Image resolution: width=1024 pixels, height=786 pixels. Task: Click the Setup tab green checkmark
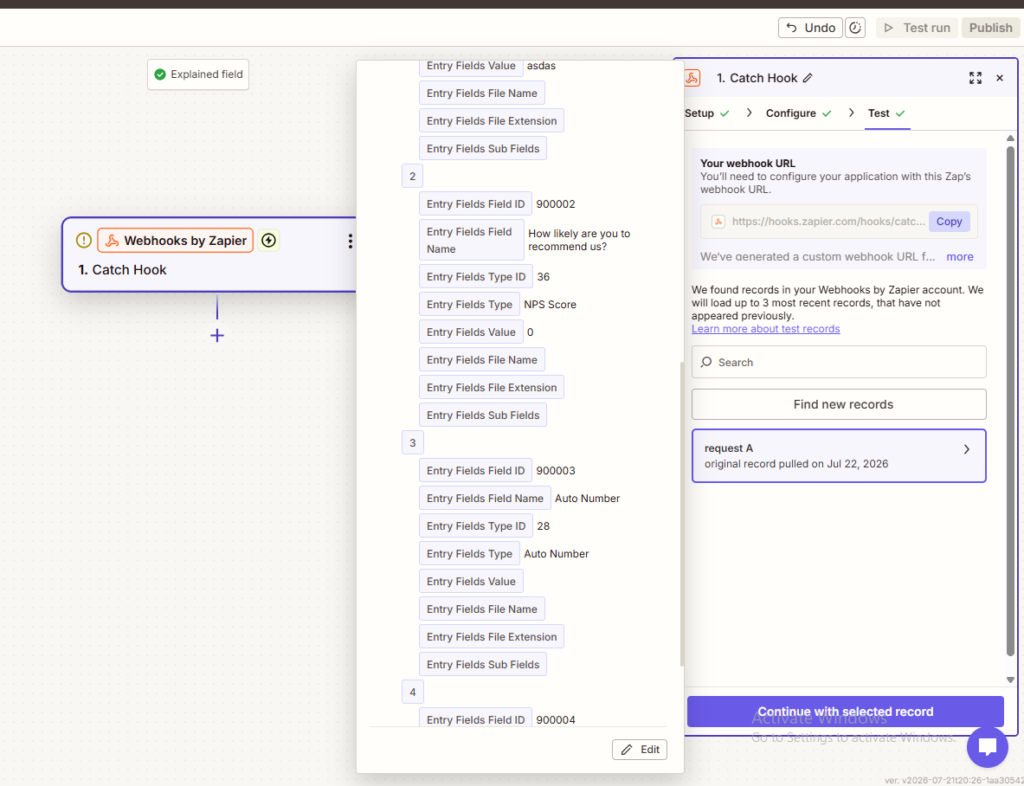pos(724,114)
